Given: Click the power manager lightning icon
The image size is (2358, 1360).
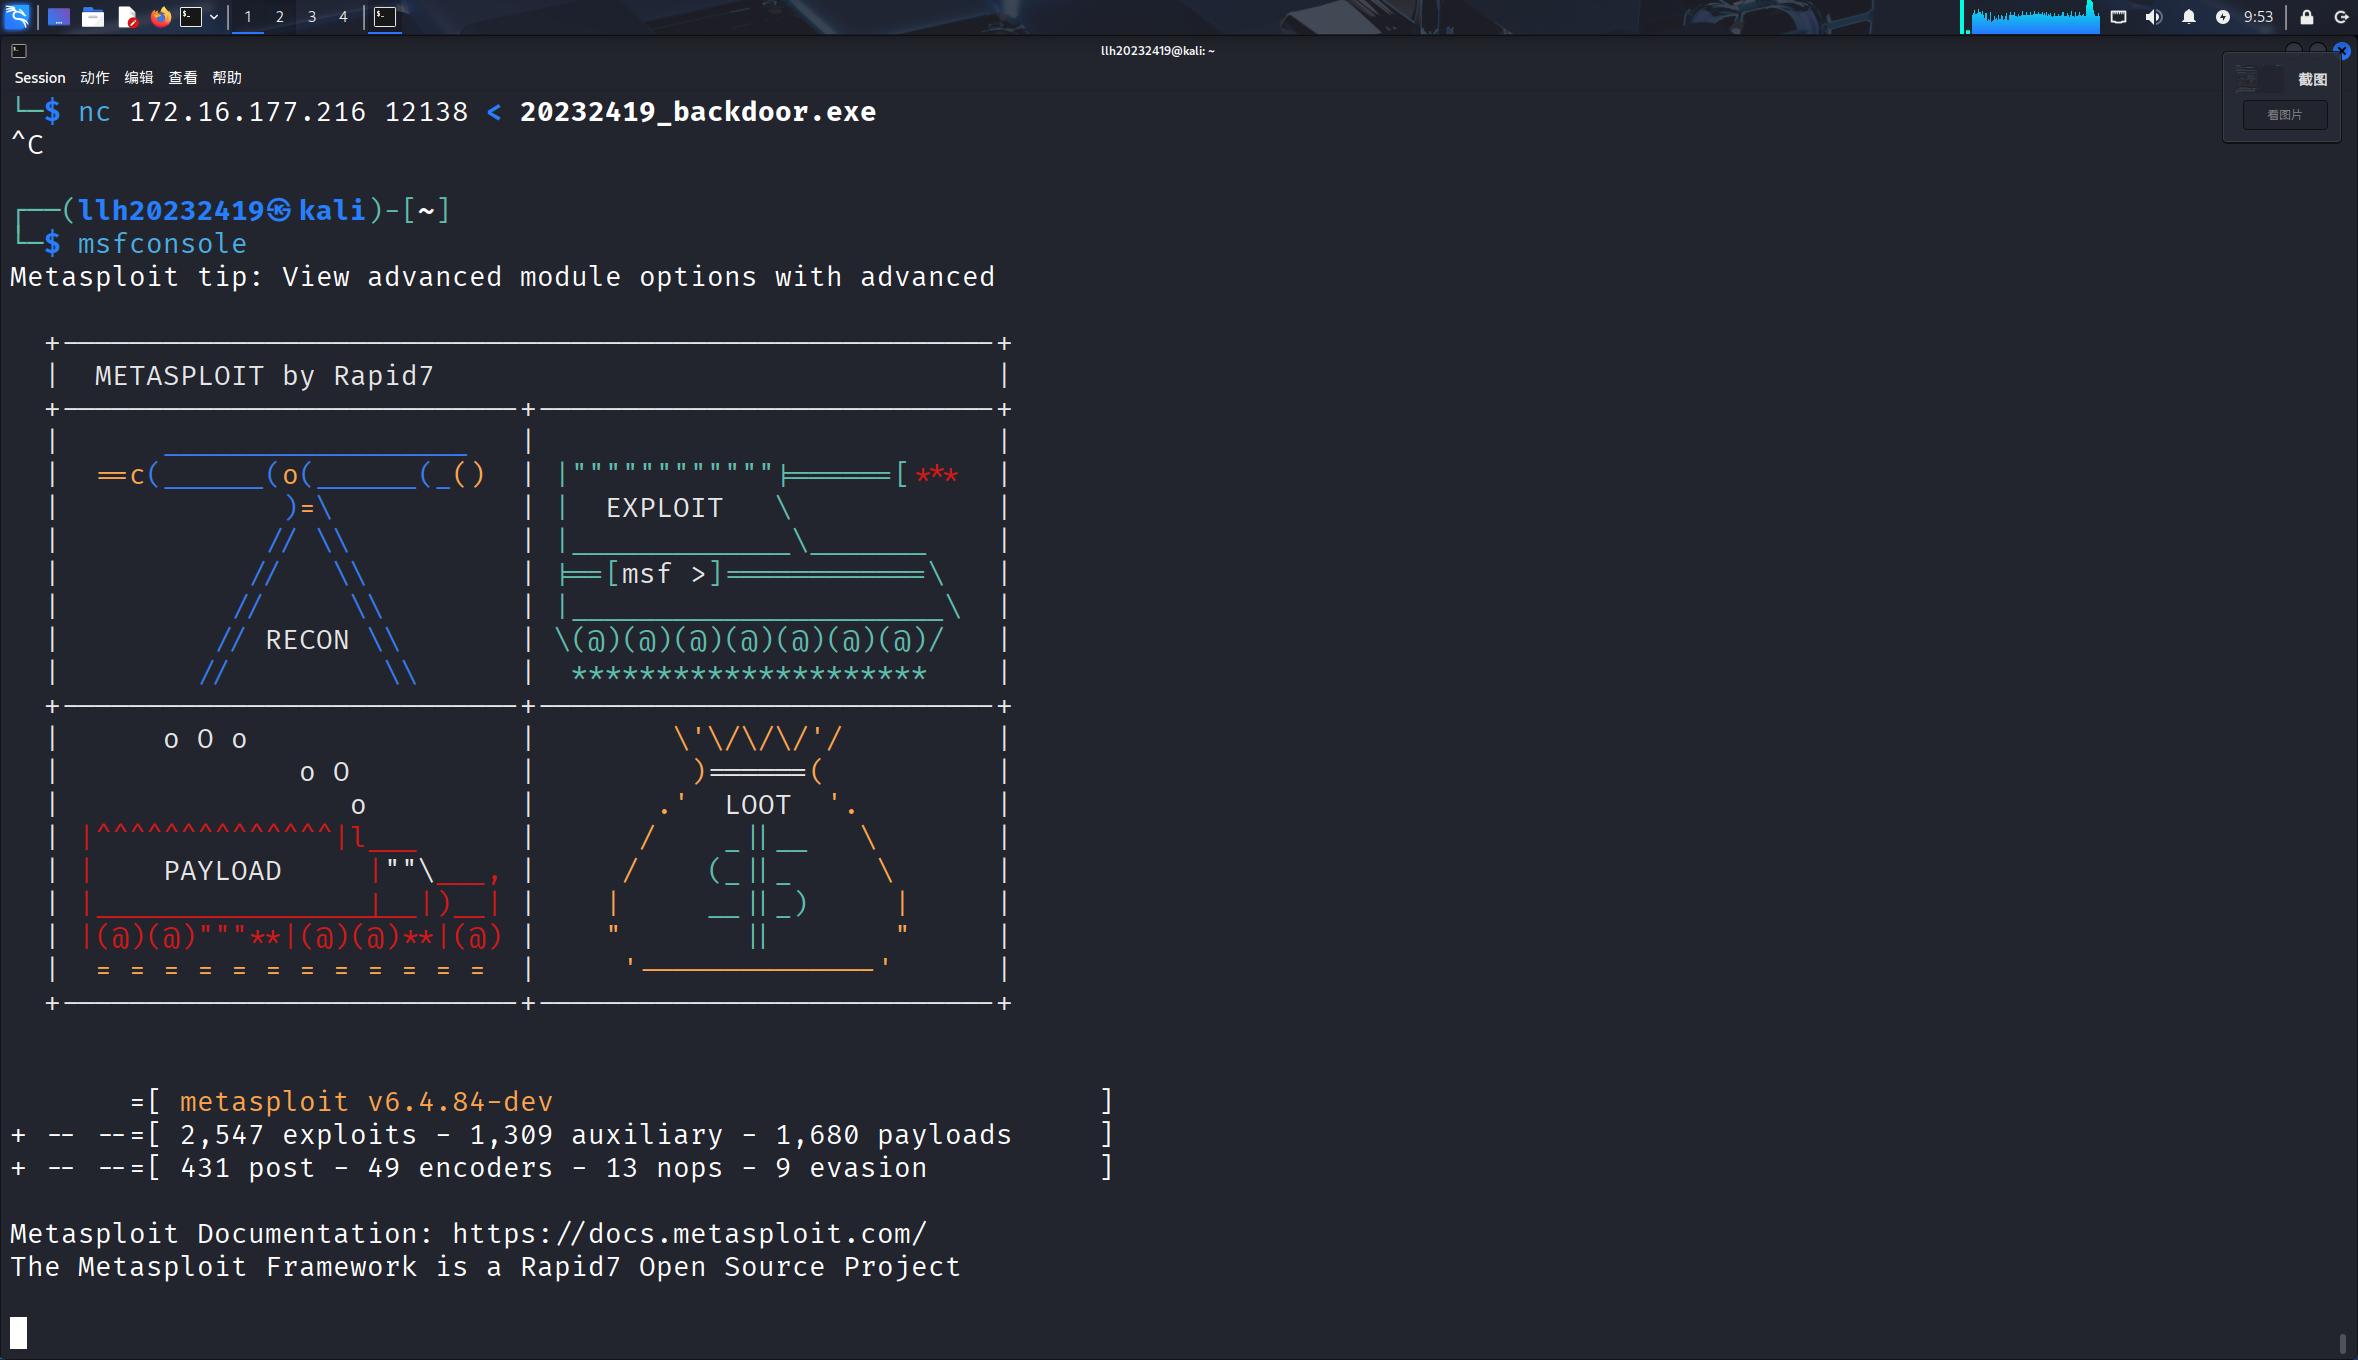Looking at the screenshot, I should (2222, 17).
